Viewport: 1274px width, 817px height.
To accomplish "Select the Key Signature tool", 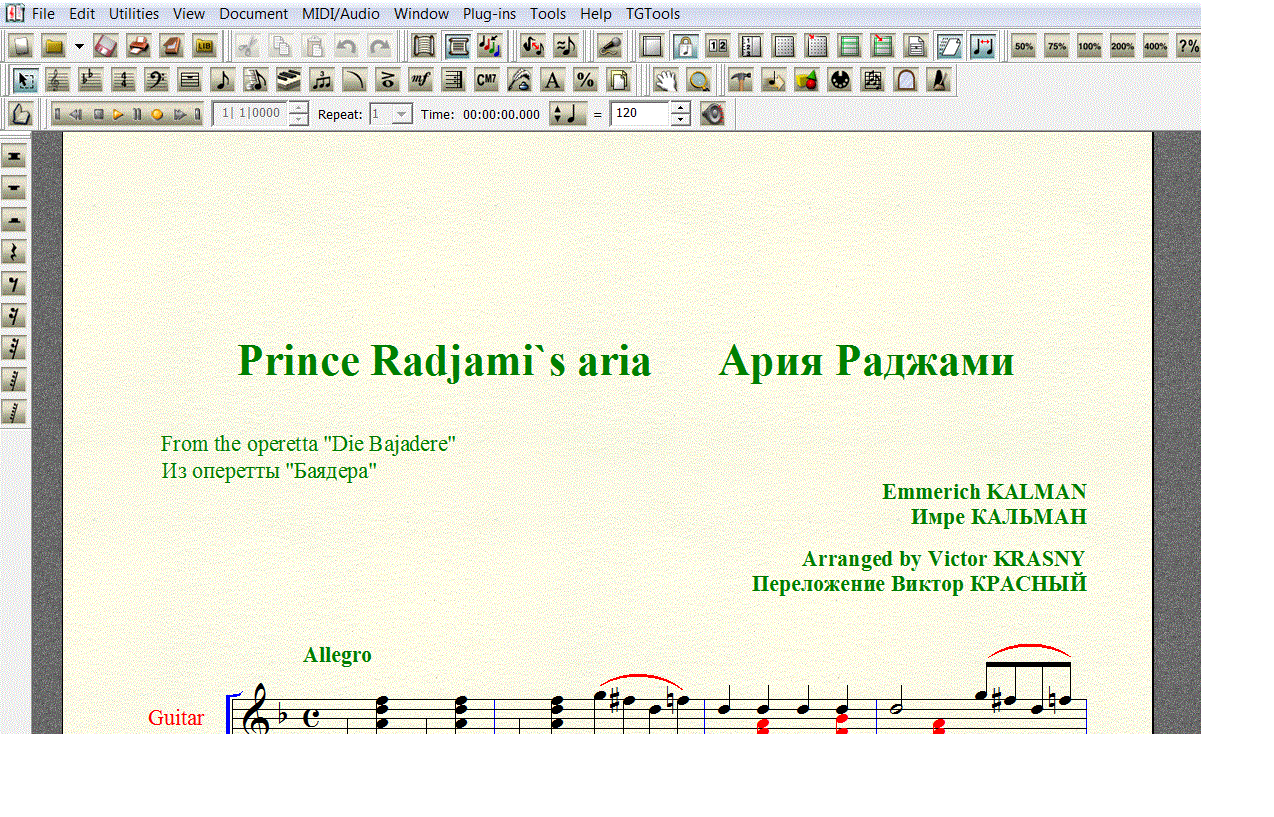I will tap(91, 80).
